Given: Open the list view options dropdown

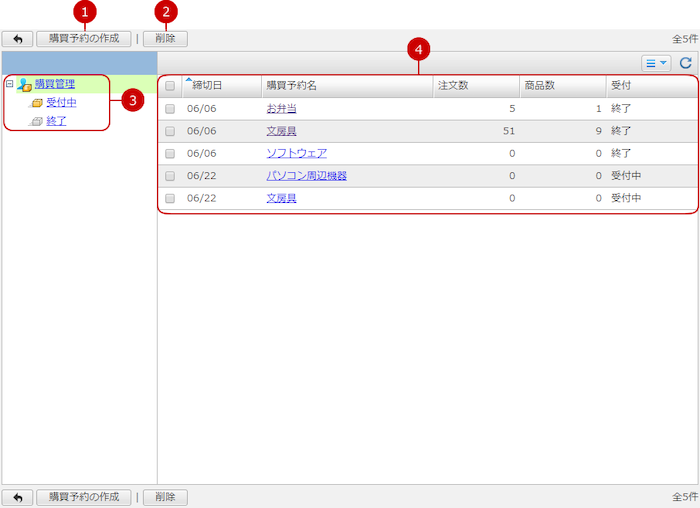Looking at the screenshot, I should pos(656,63).
